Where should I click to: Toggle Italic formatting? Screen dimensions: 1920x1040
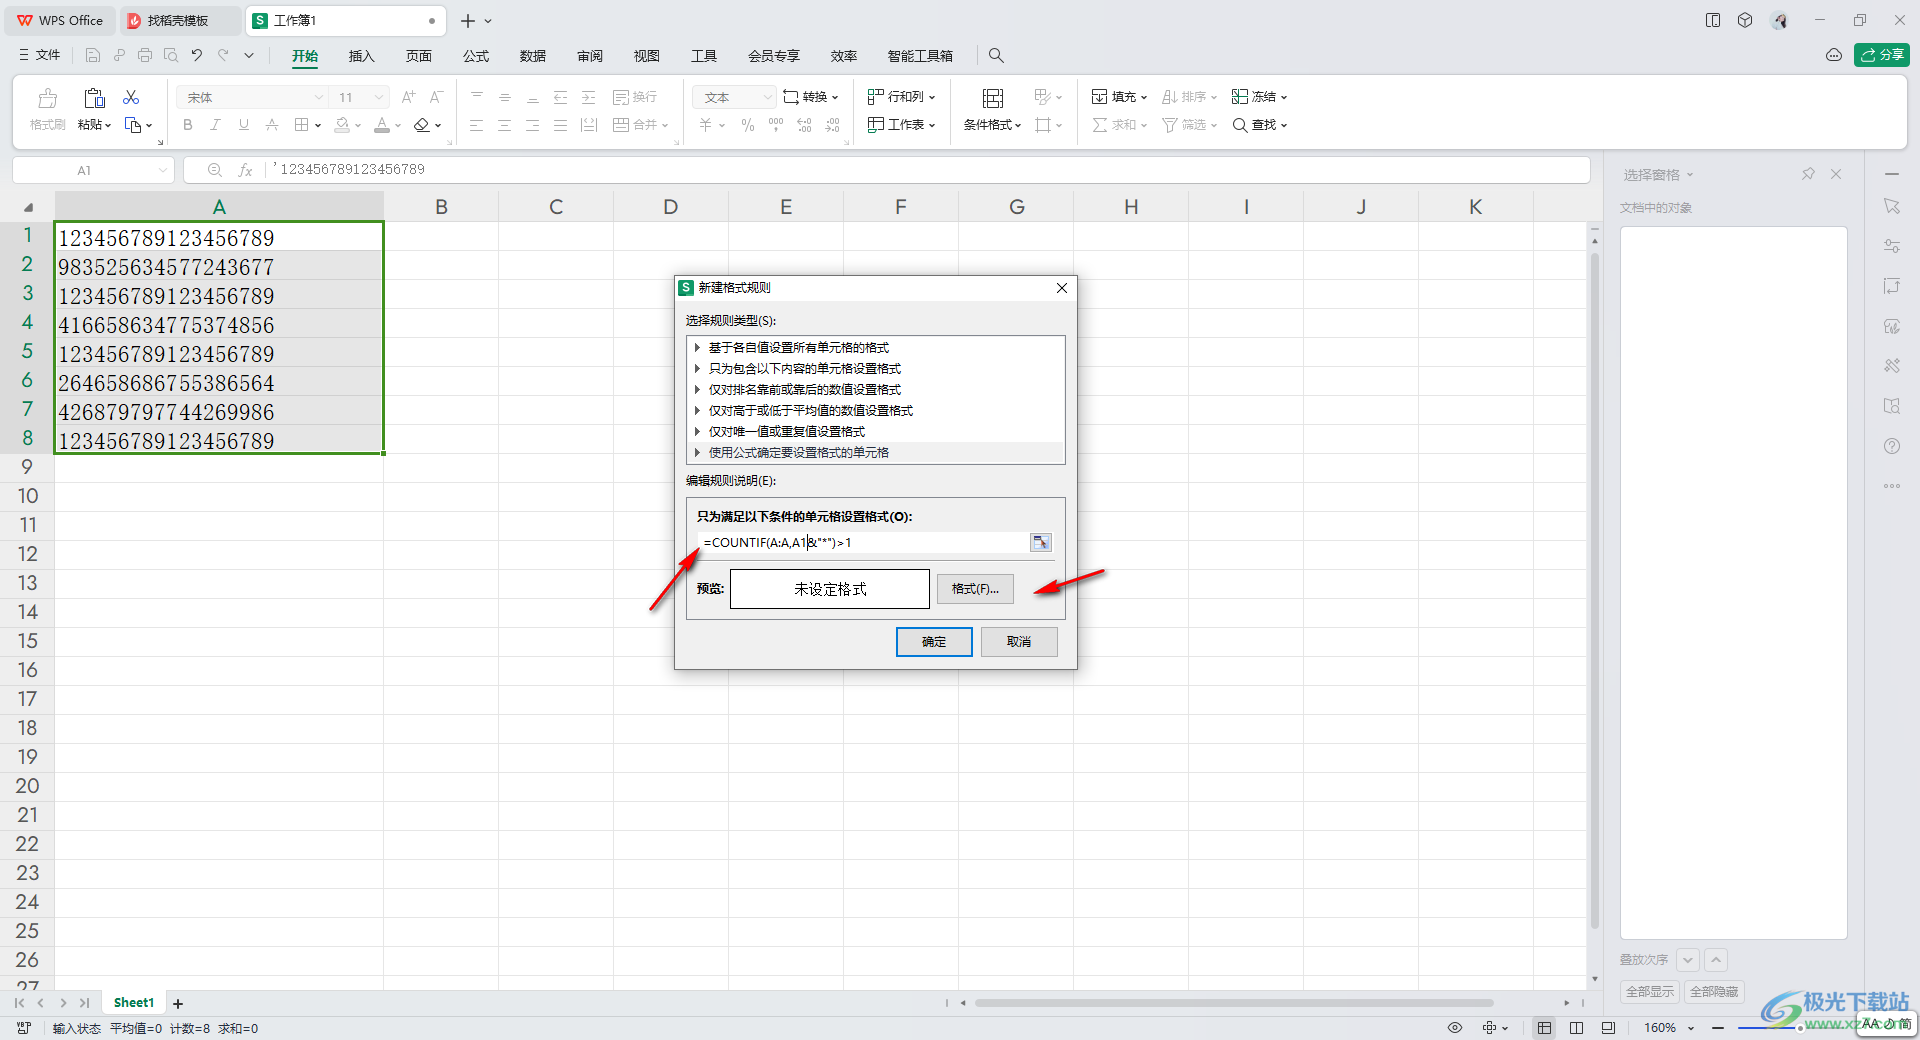pyautogui.click(x=215, y=125)
